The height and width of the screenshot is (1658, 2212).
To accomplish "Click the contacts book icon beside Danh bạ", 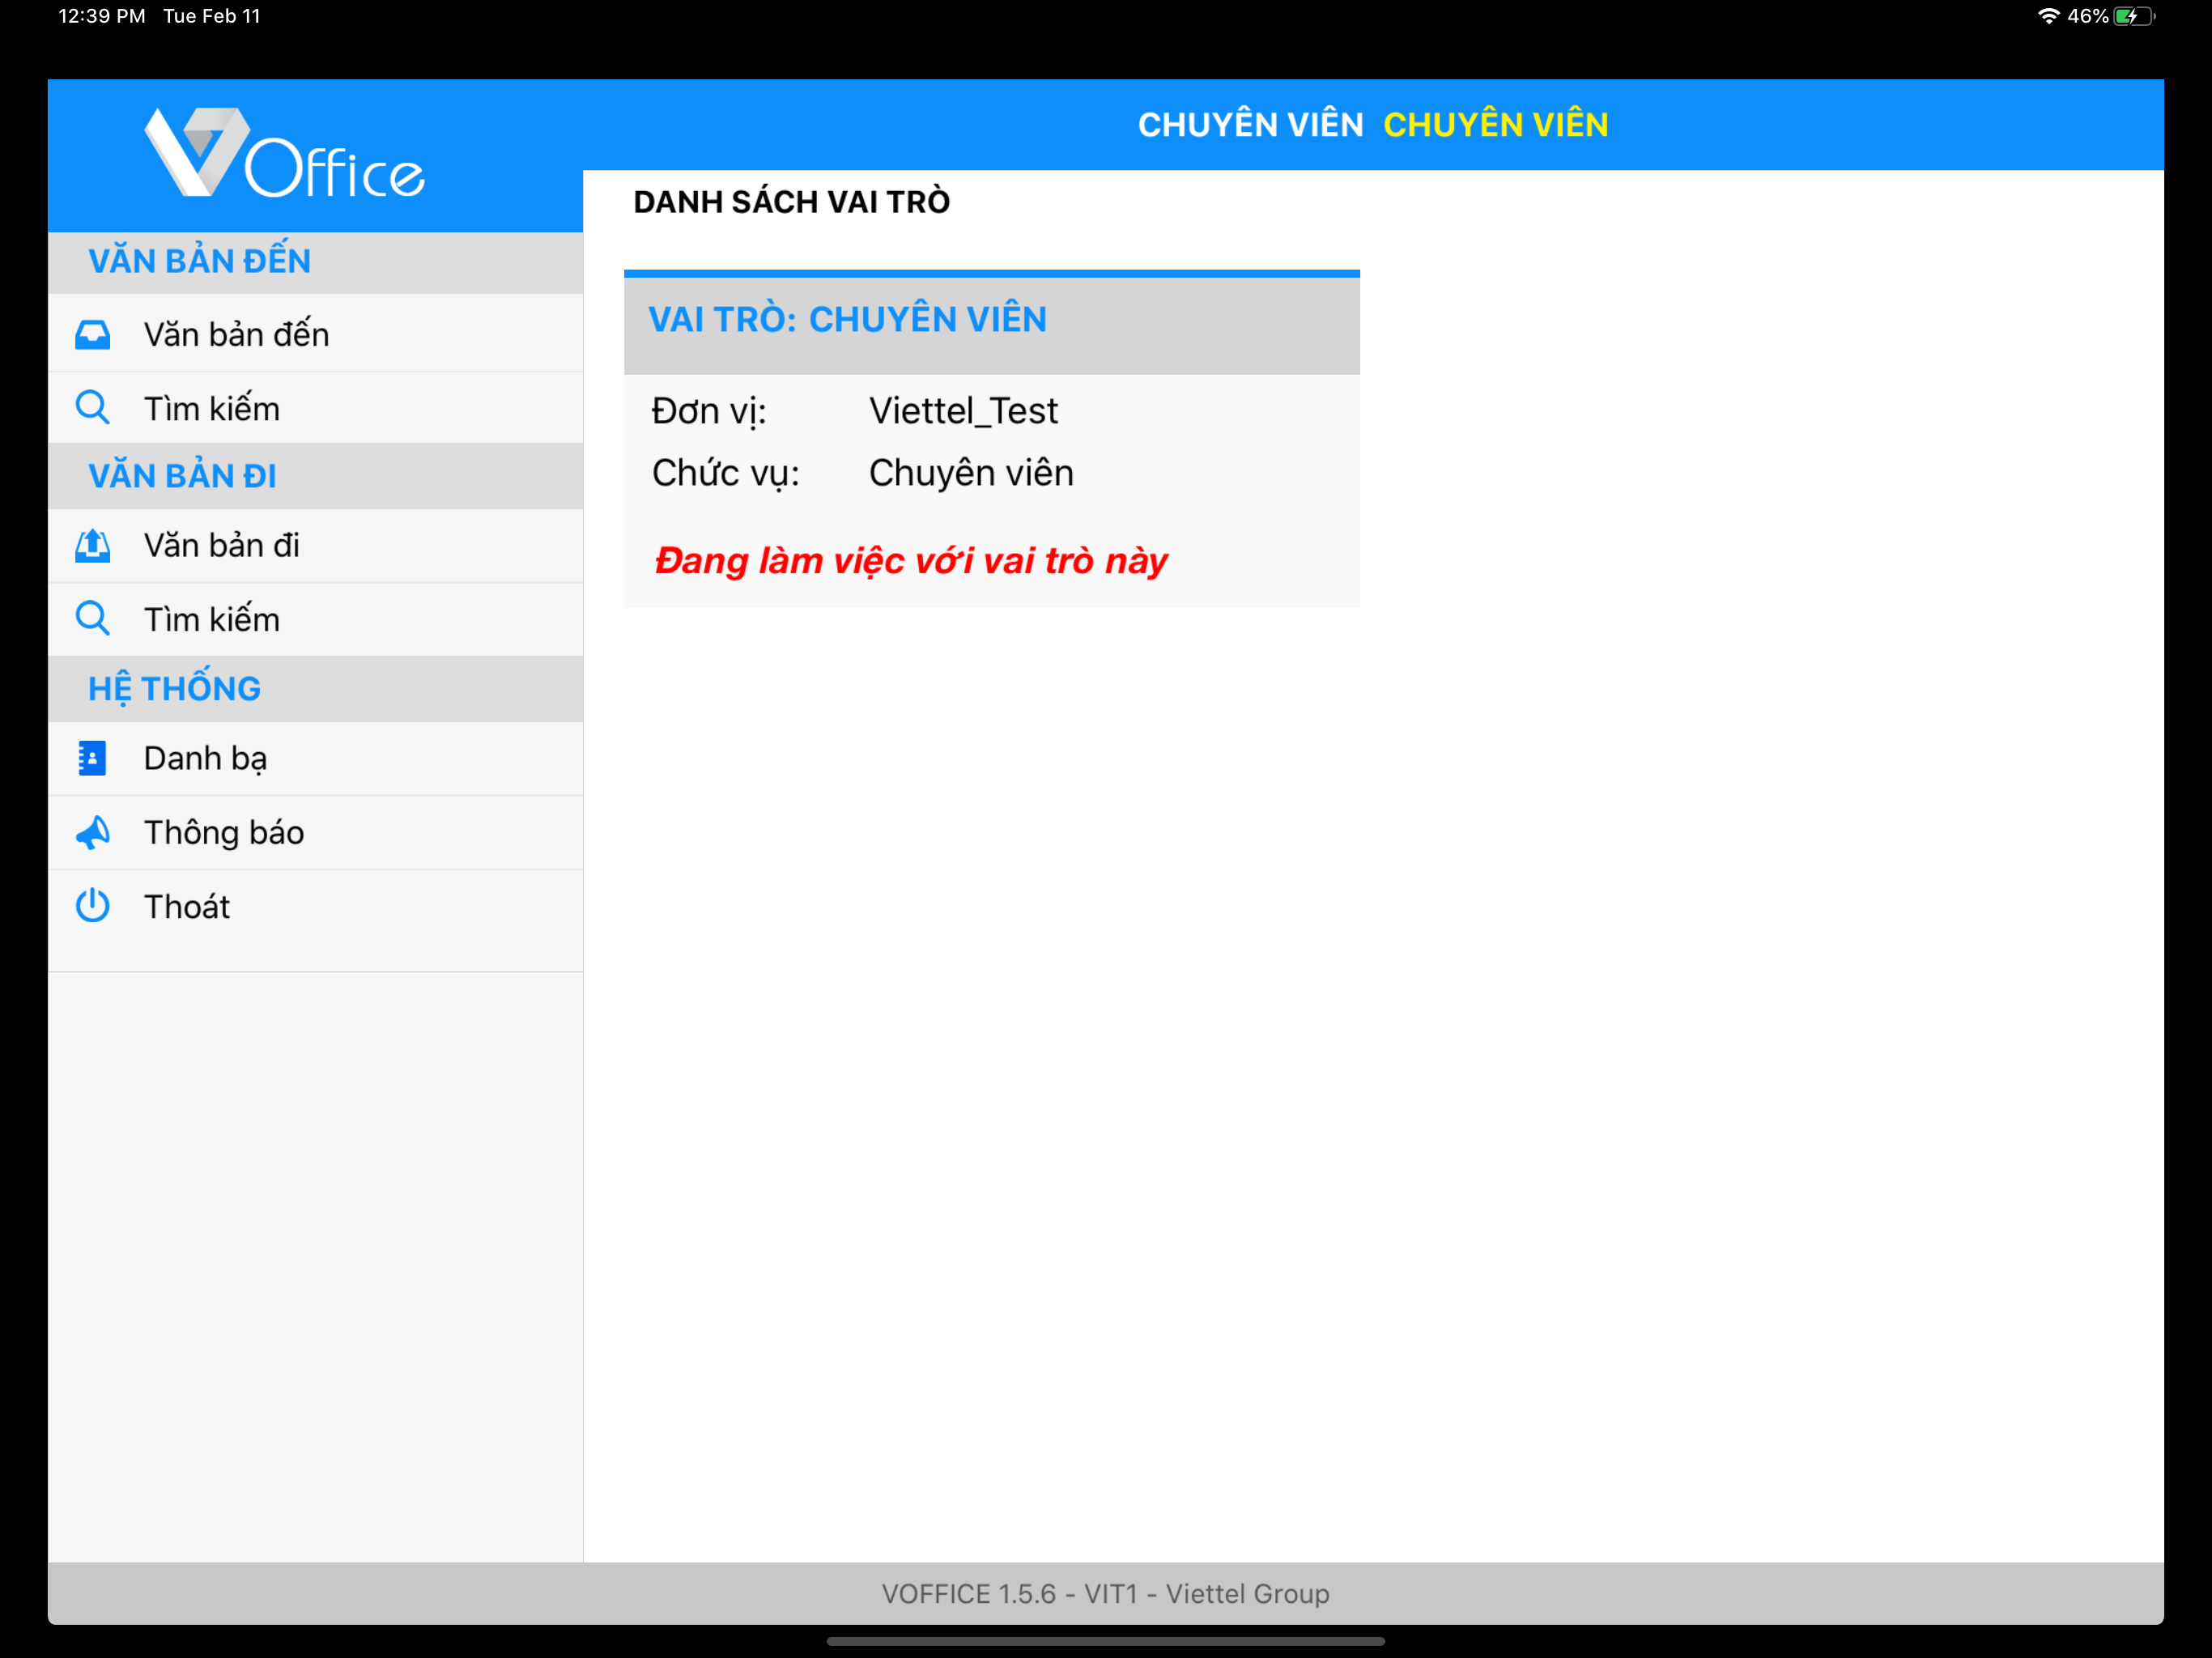I will 92,758.
